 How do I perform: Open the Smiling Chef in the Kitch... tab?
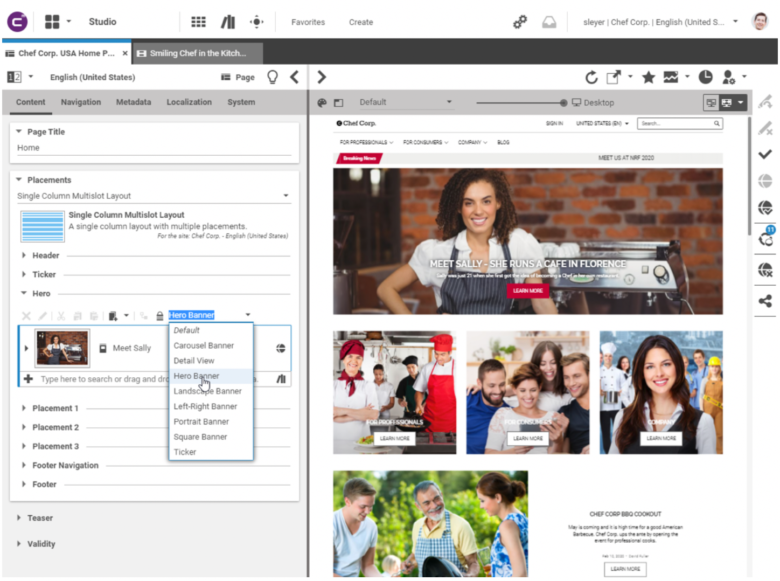click(197, 53)
